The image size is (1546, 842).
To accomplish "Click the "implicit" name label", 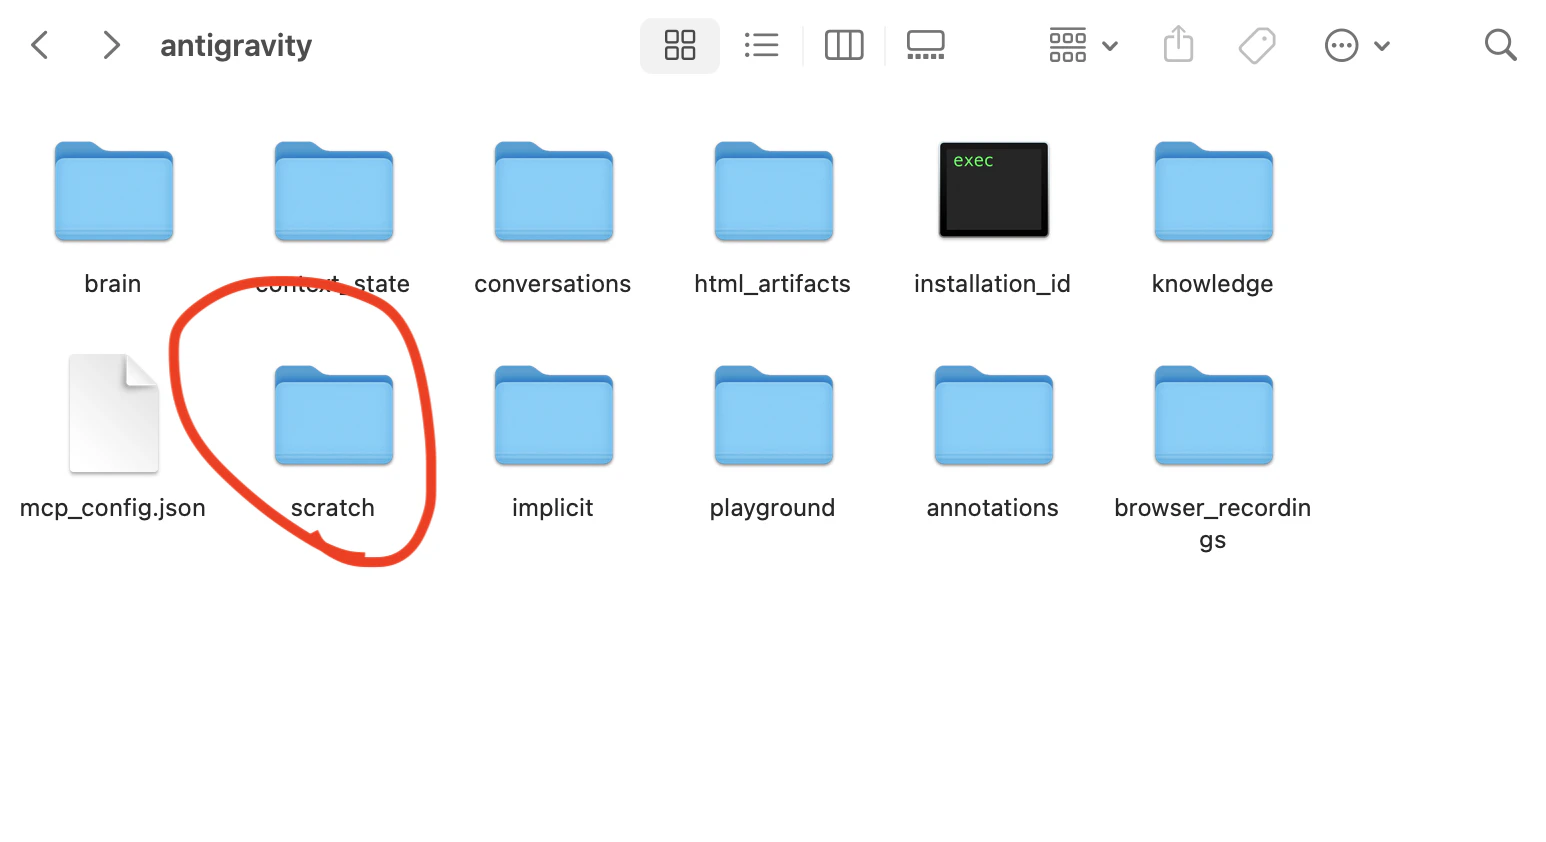I will click(x=553, y=508).
